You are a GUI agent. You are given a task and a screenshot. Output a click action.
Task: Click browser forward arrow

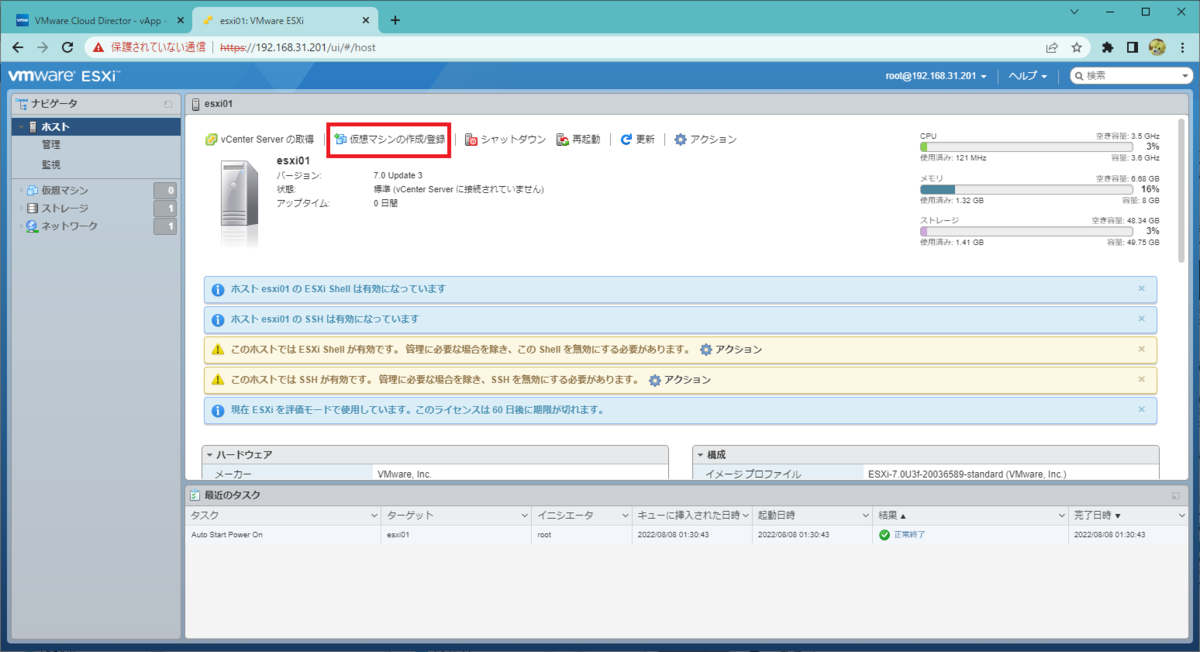(x=43, y=47)
